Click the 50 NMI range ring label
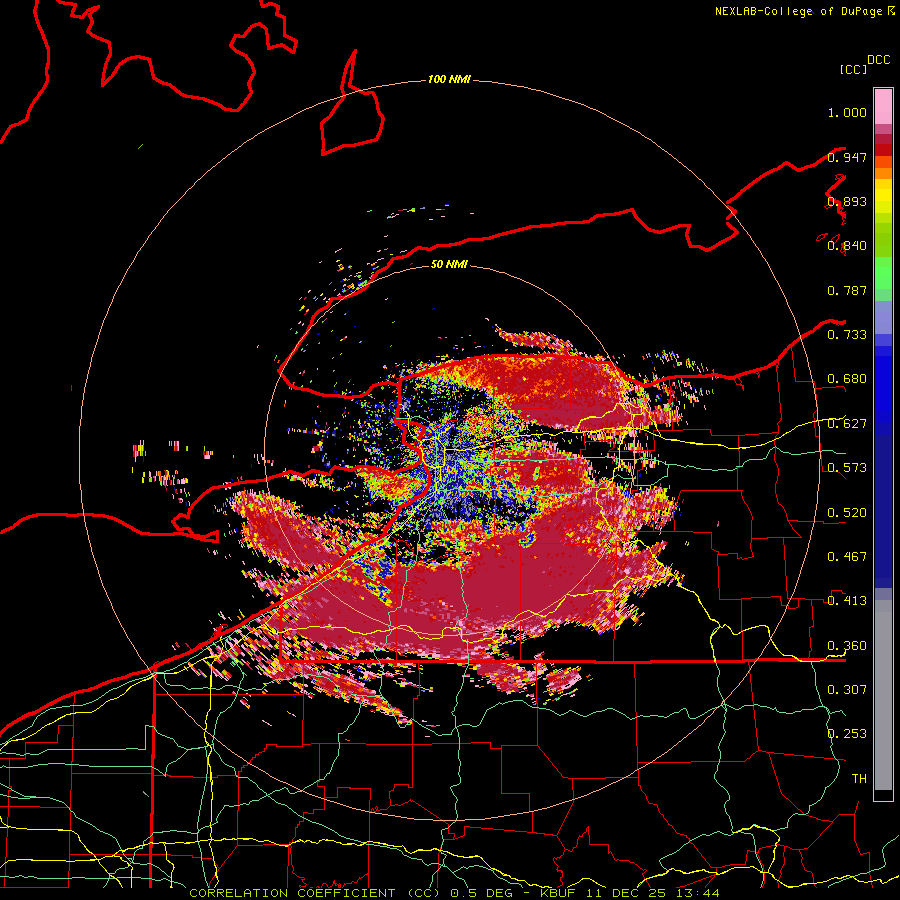This screenshot has width=900, height=900. click(449, 264)
